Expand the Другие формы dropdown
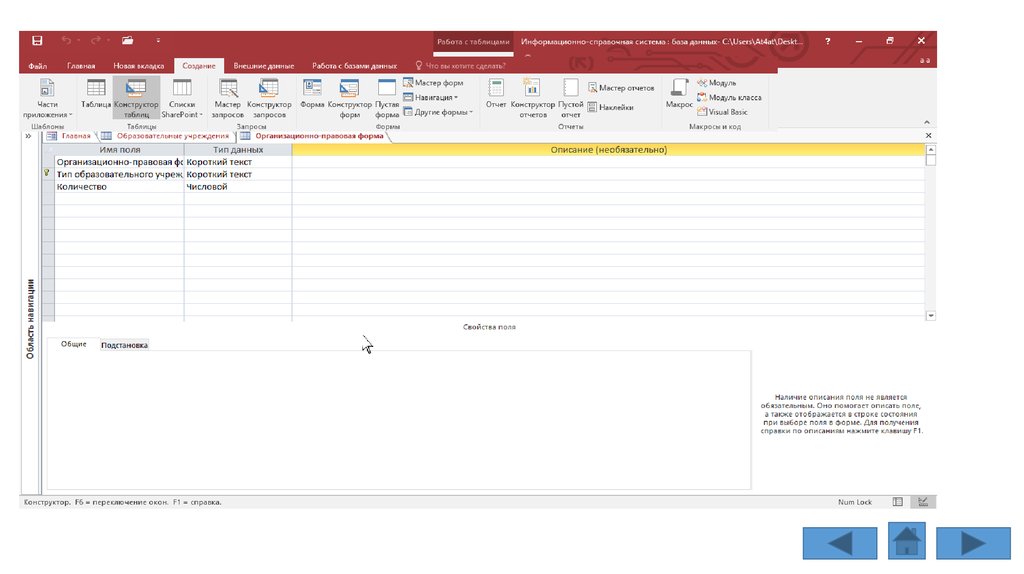This screenshot has width=1024, height=574. [x=437, y=112]
